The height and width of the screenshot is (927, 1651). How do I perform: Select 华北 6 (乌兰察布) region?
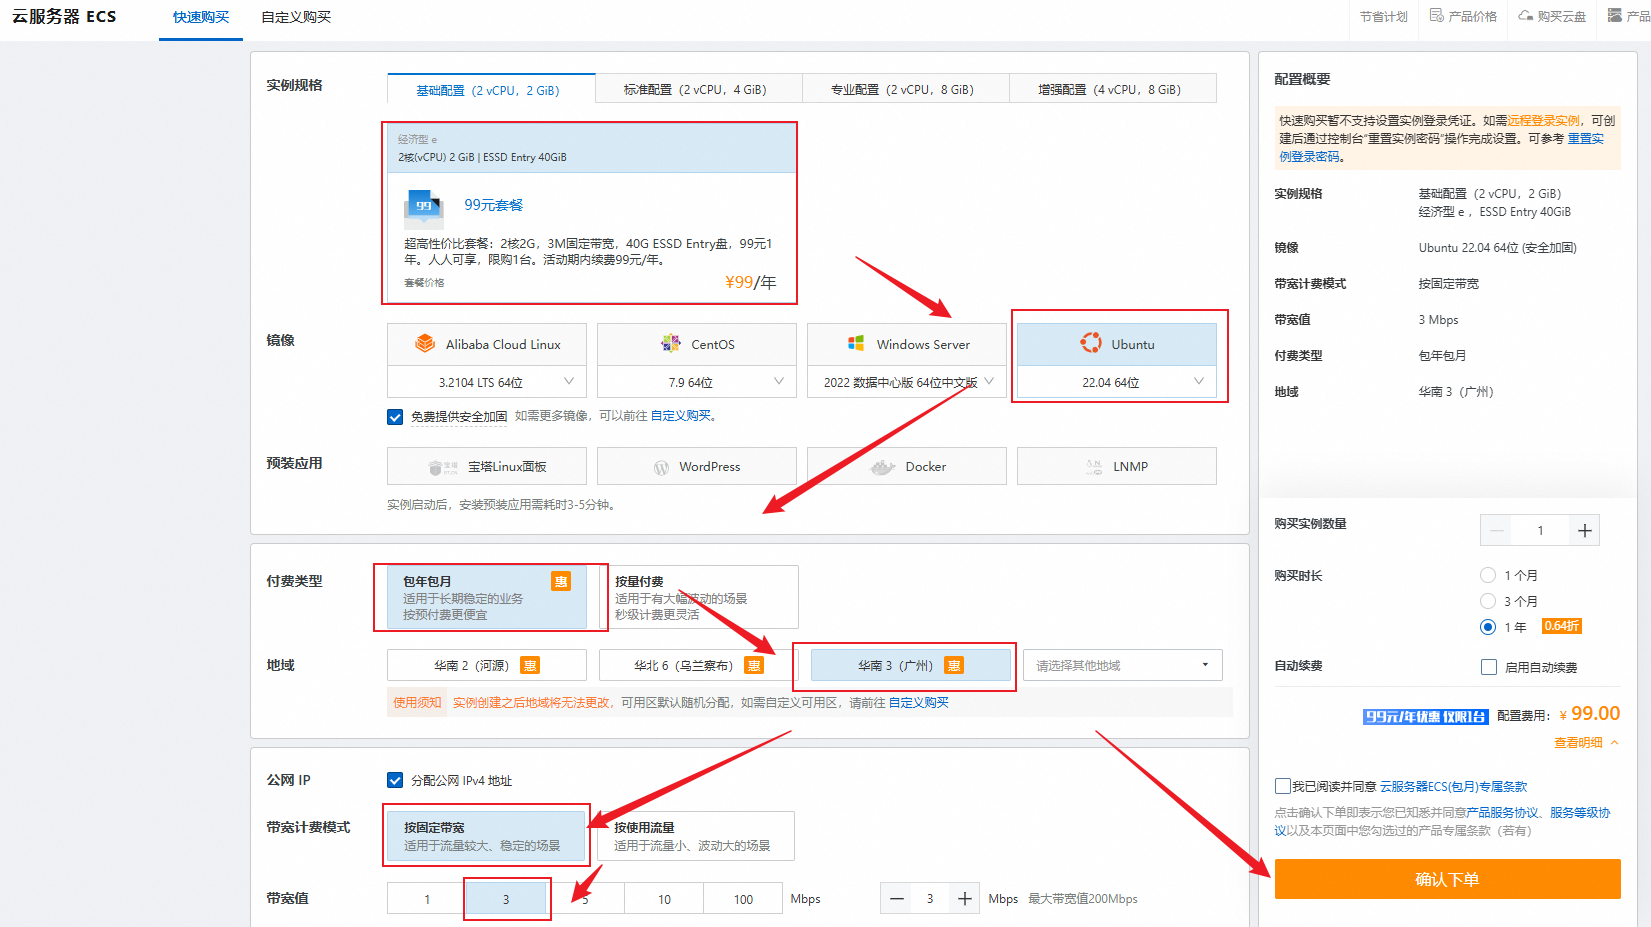coord(699,665)
